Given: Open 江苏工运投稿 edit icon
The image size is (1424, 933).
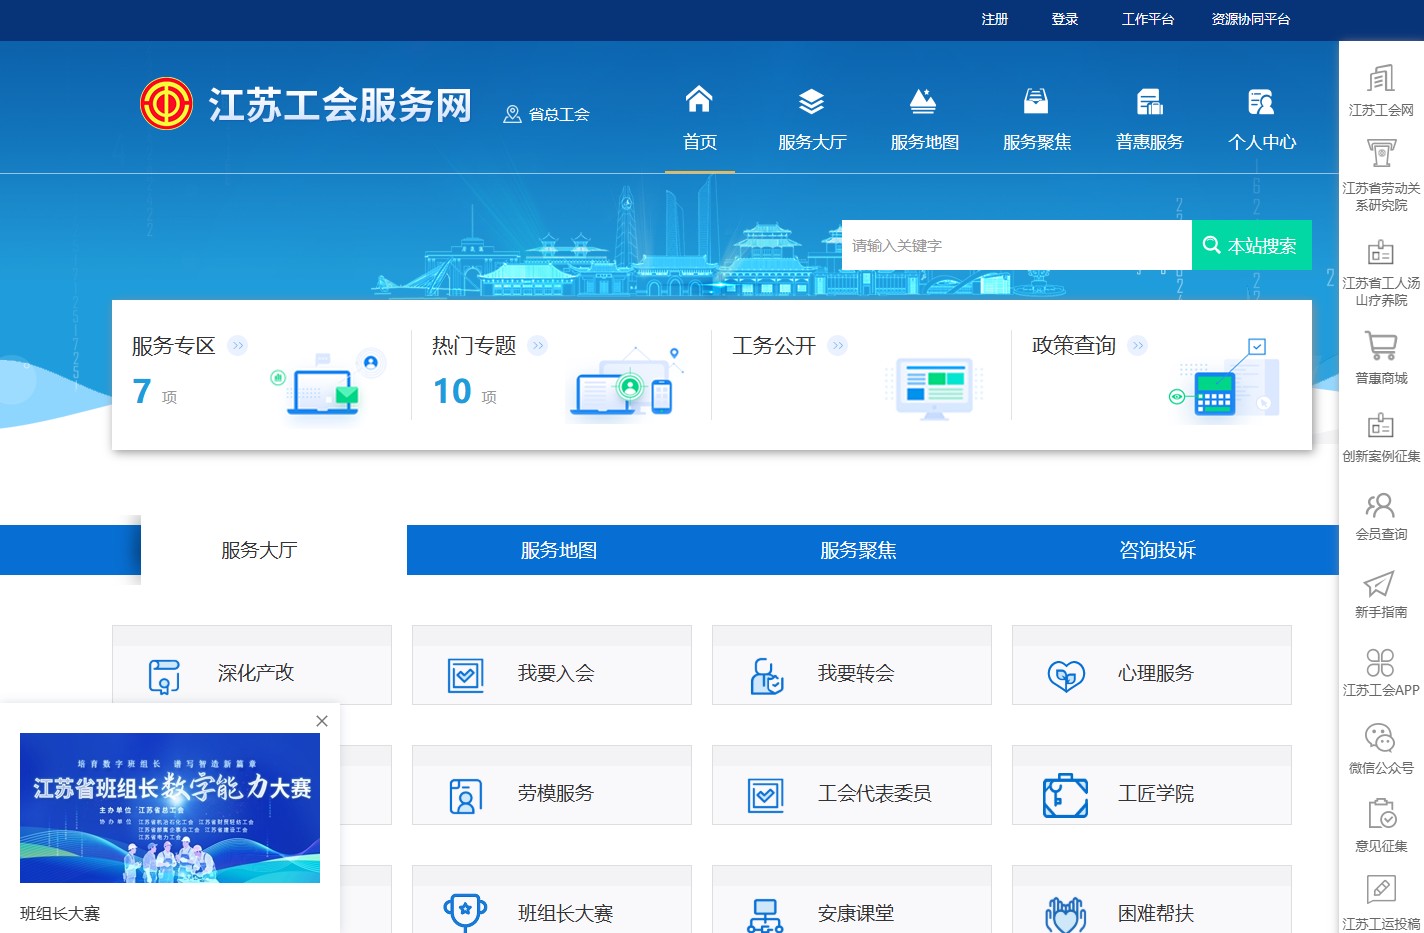Looking at the screenshot, I should 1381,889.
